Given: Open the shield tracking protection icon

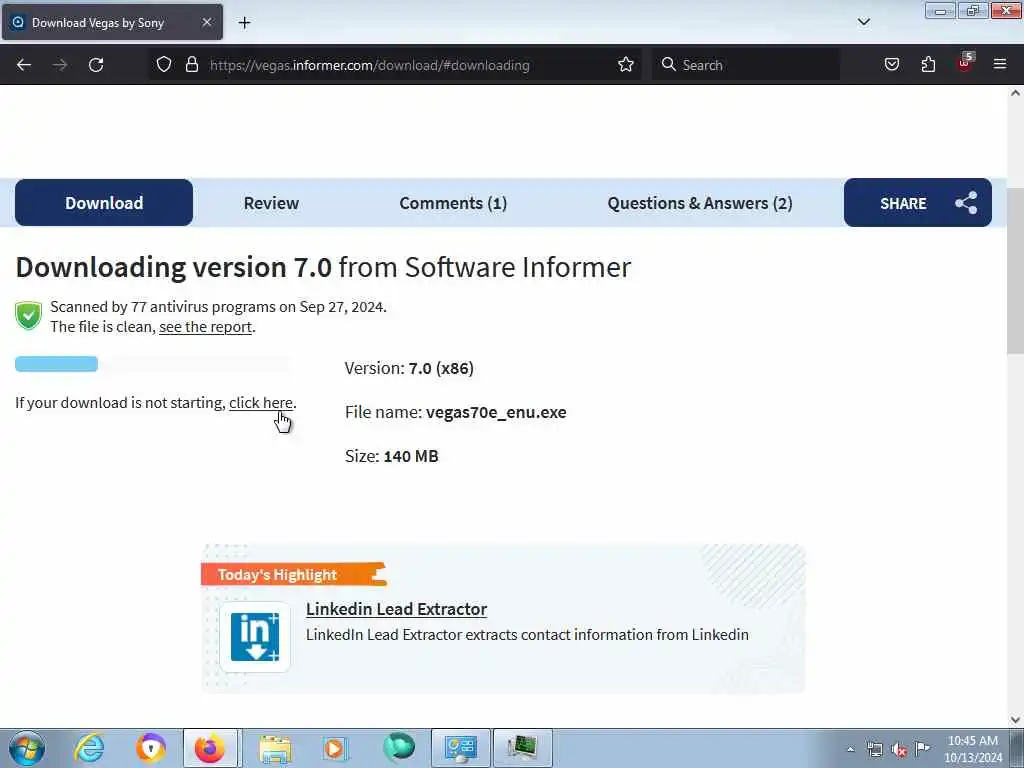Looking at the screenshot, I should point(164,65).
